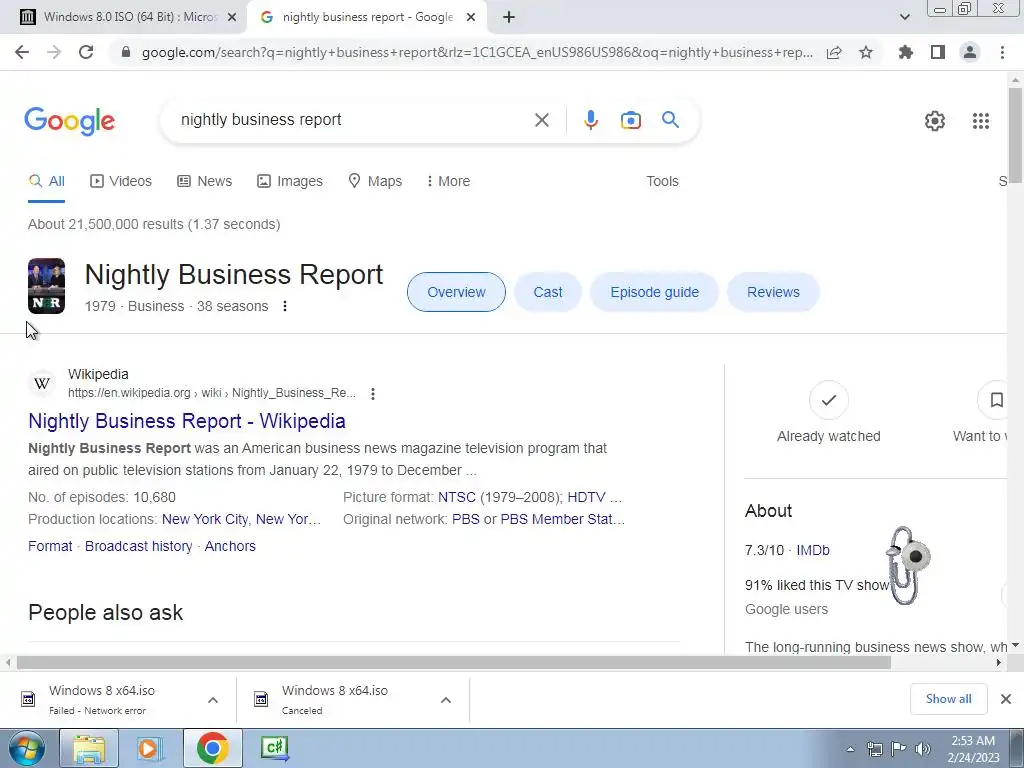Show all downloads button
This screenshot has height=768, width=1024.
(948, 699)
